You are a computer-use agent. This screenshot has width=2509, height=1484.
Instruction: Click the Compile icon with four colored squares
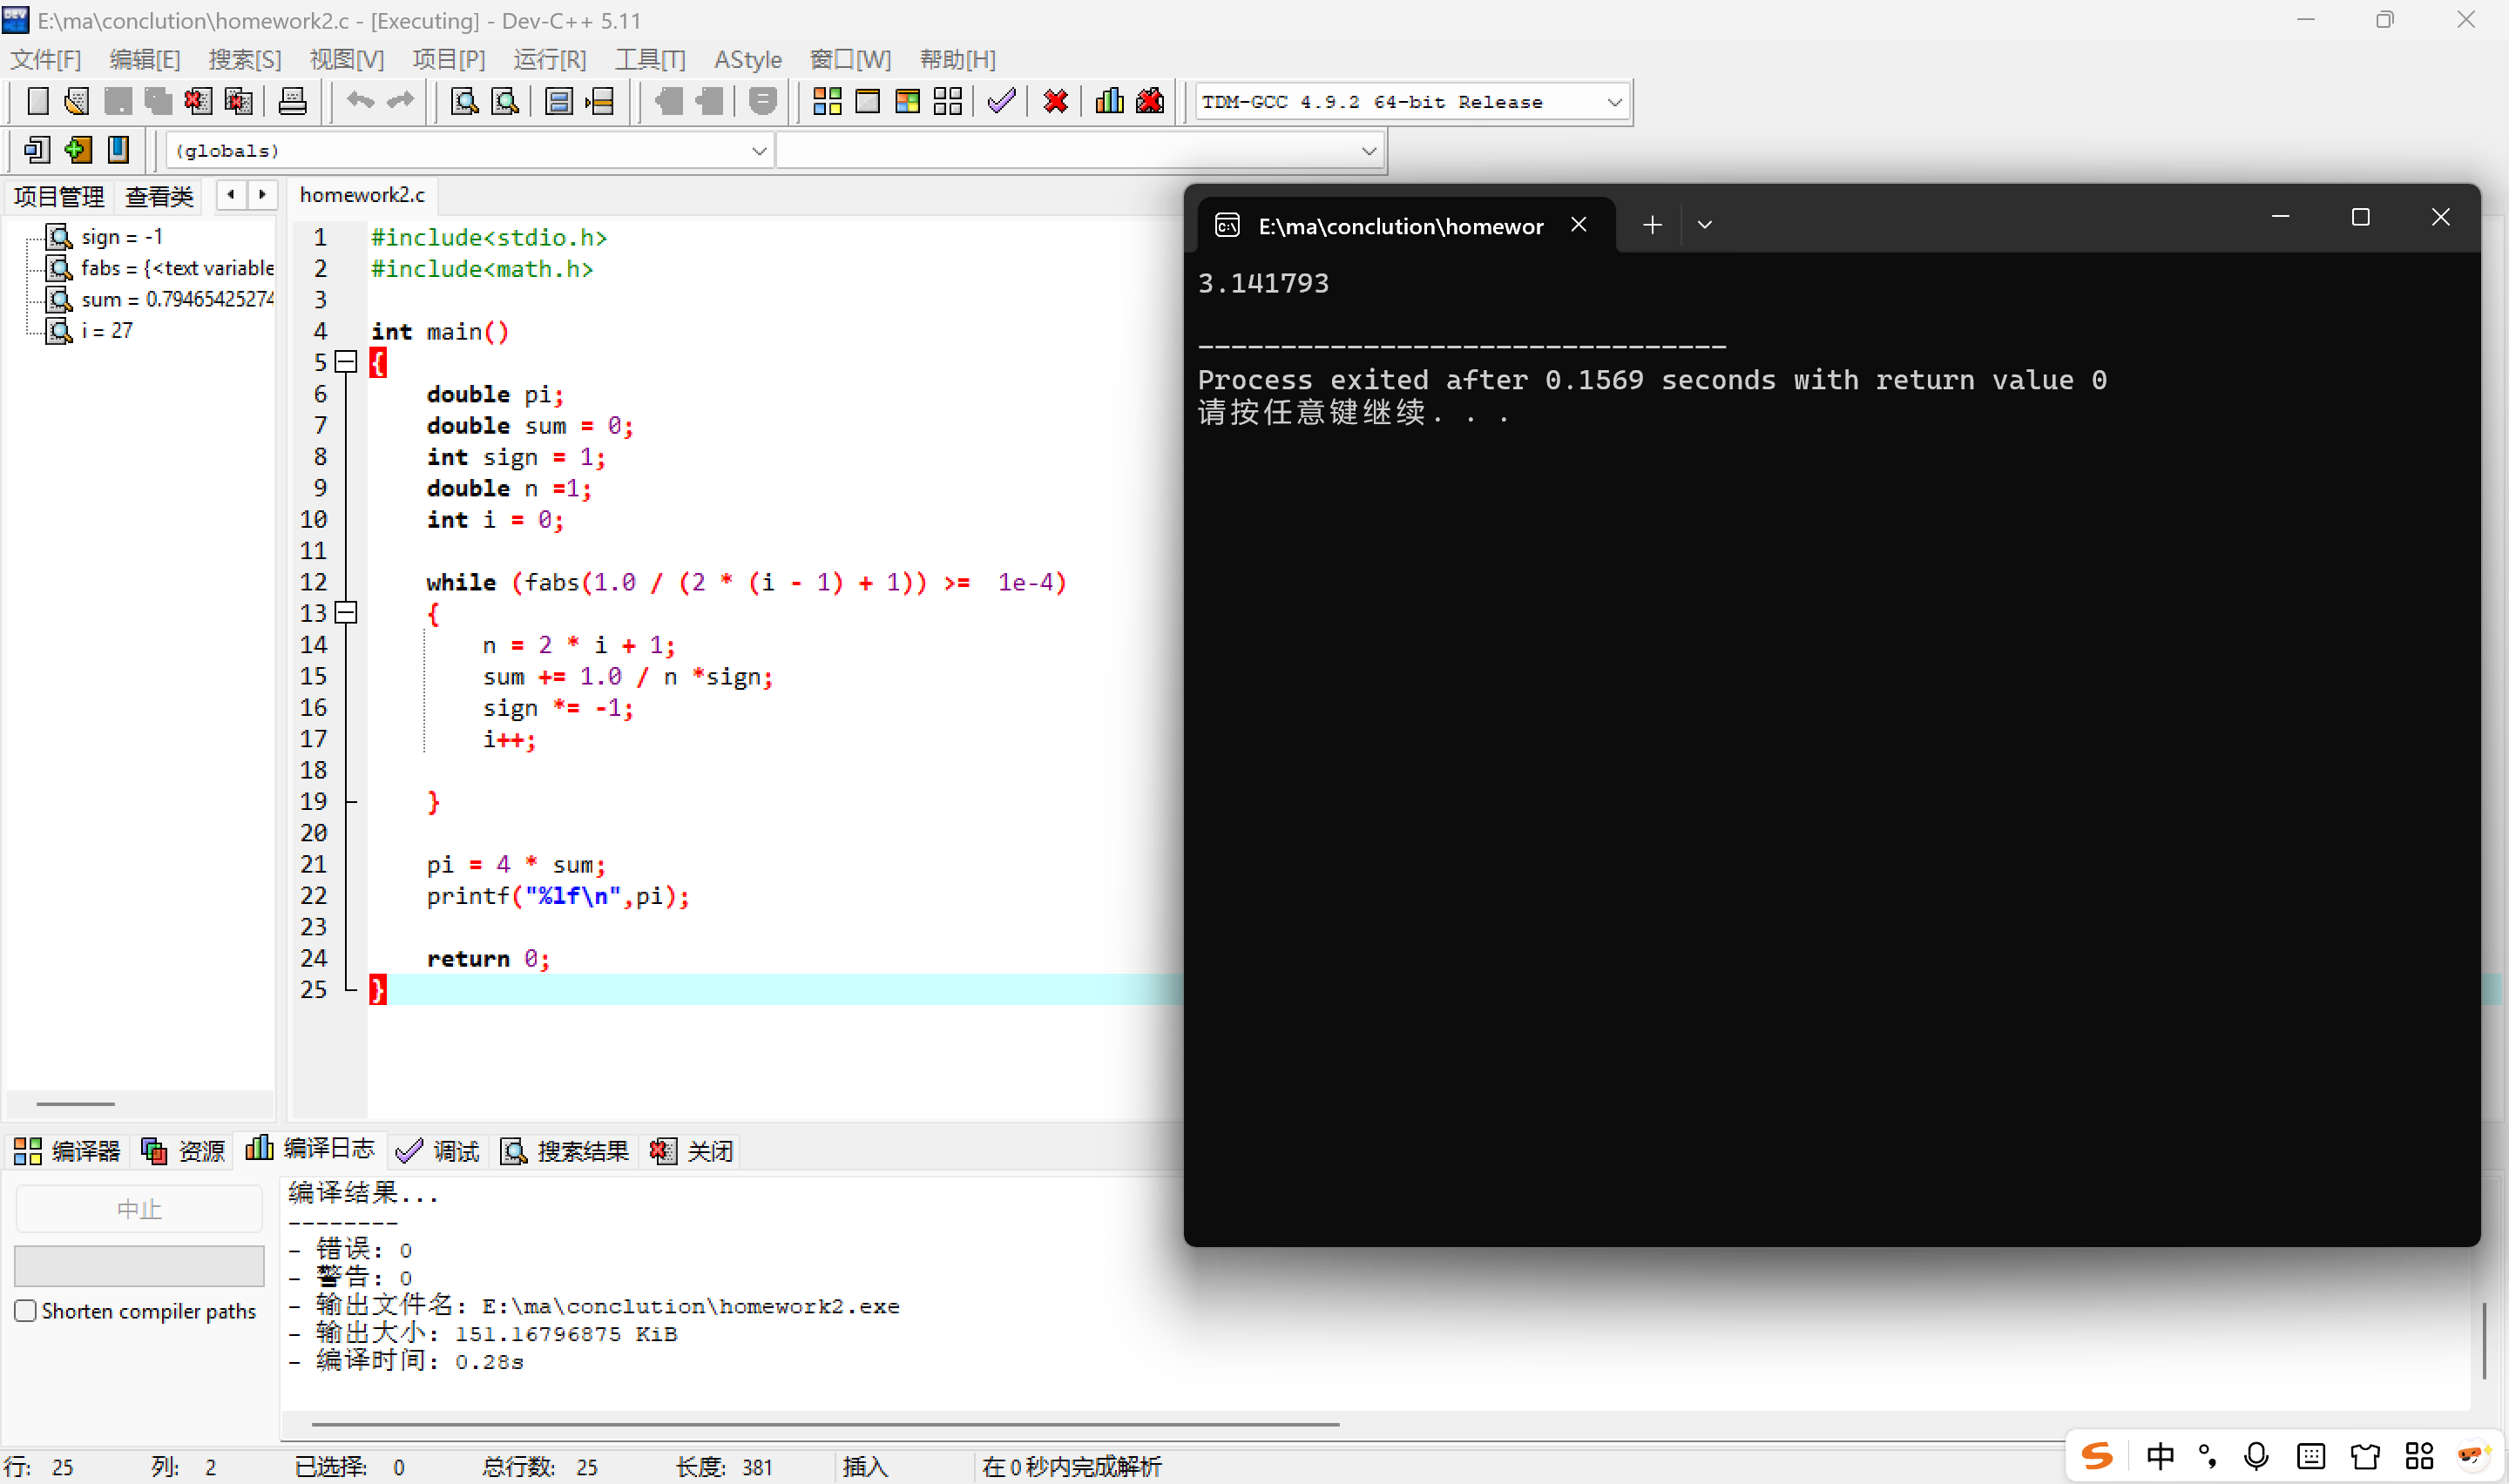point(826,101)
